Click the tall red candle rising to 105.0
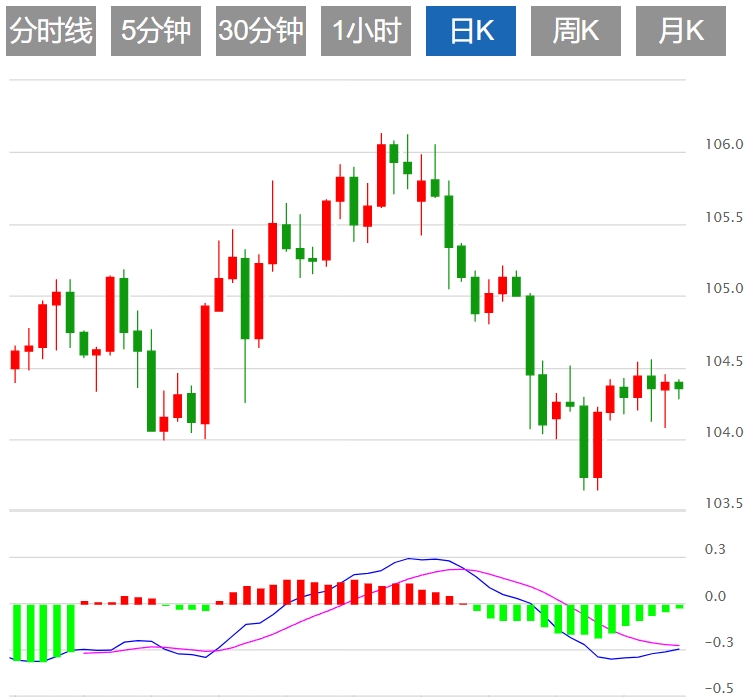Viewport: 746px width, 697px height. point(205,365)
